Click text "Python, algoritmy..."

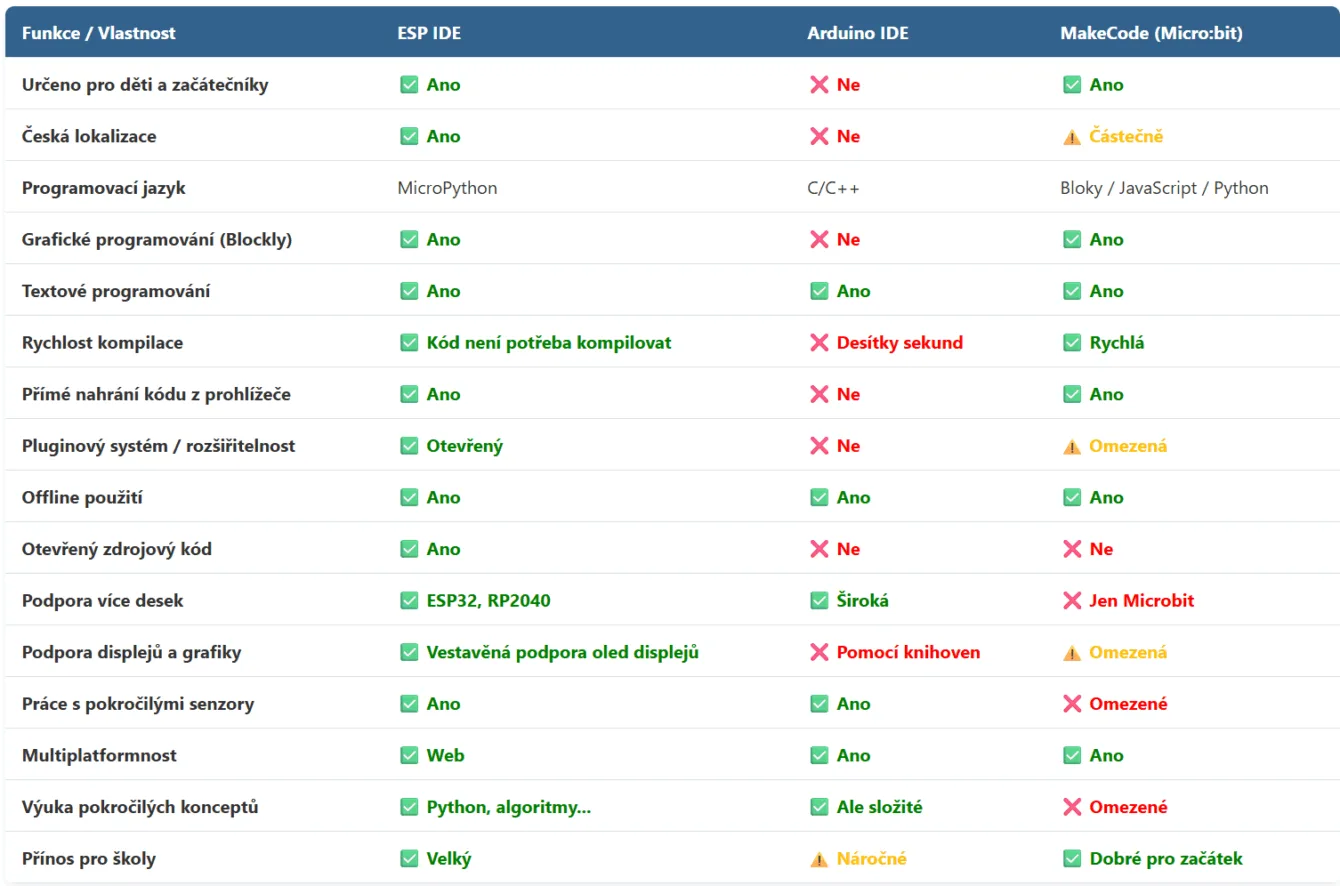[x=509, y=807]
